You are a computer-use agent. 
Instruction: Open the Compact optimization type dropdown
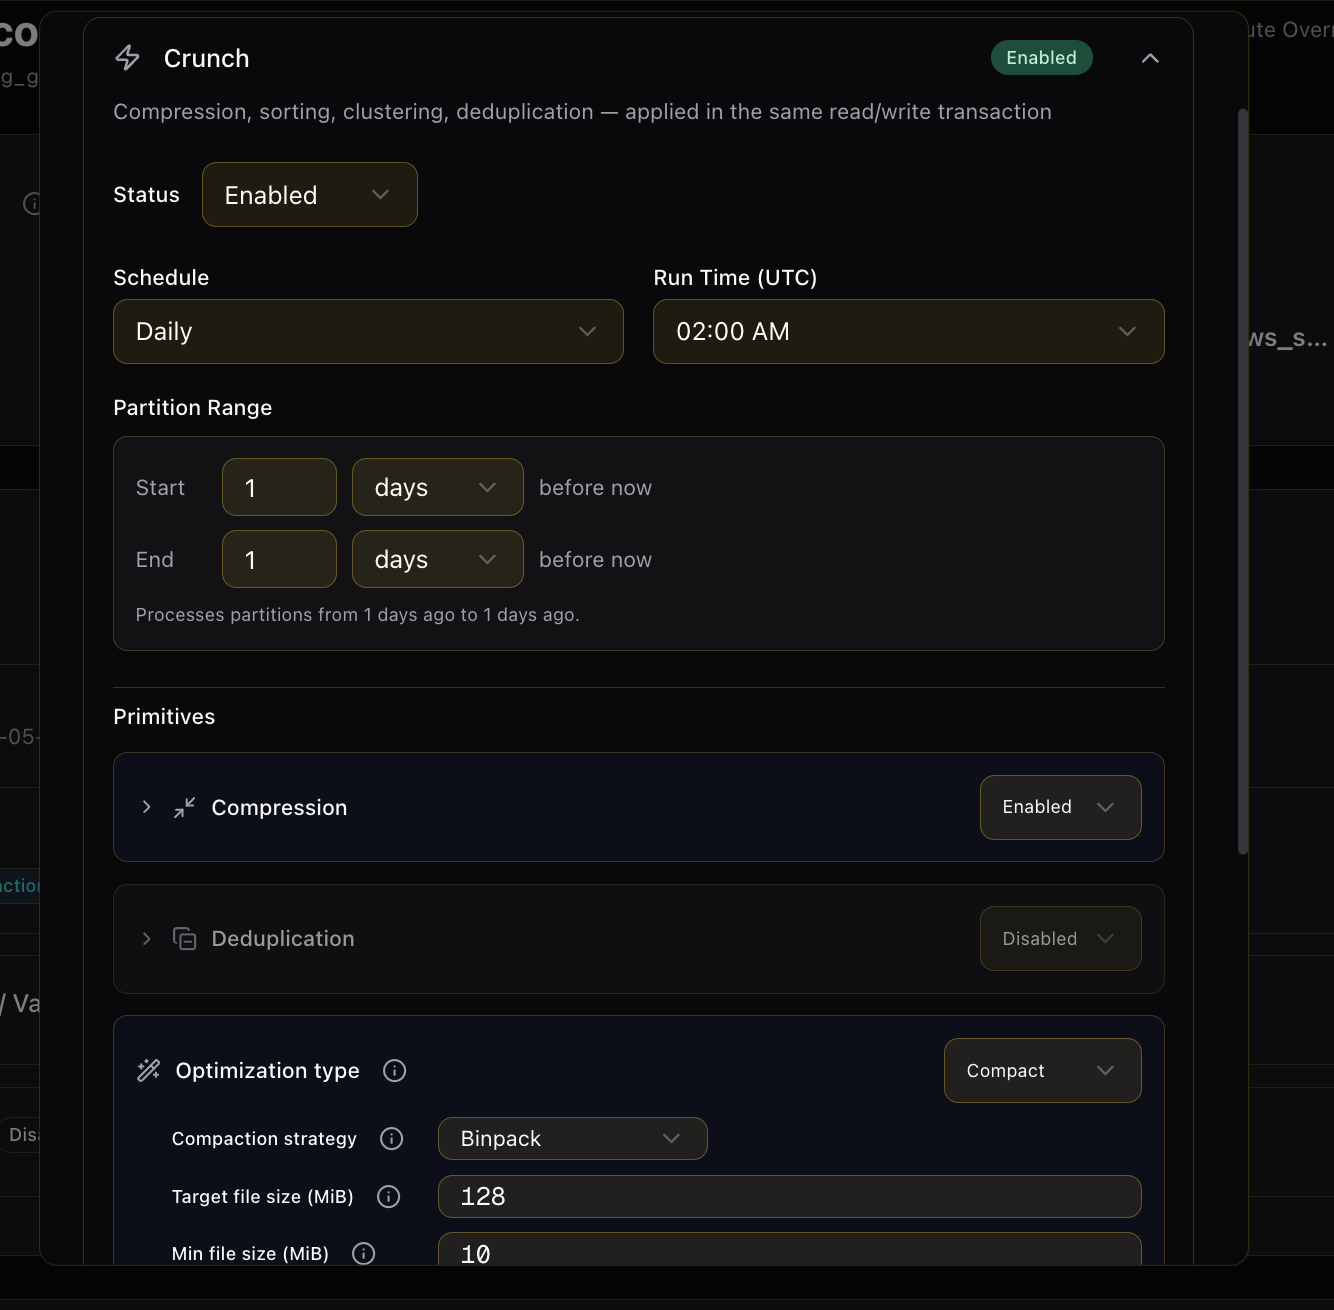(x=1042, y=1071)
